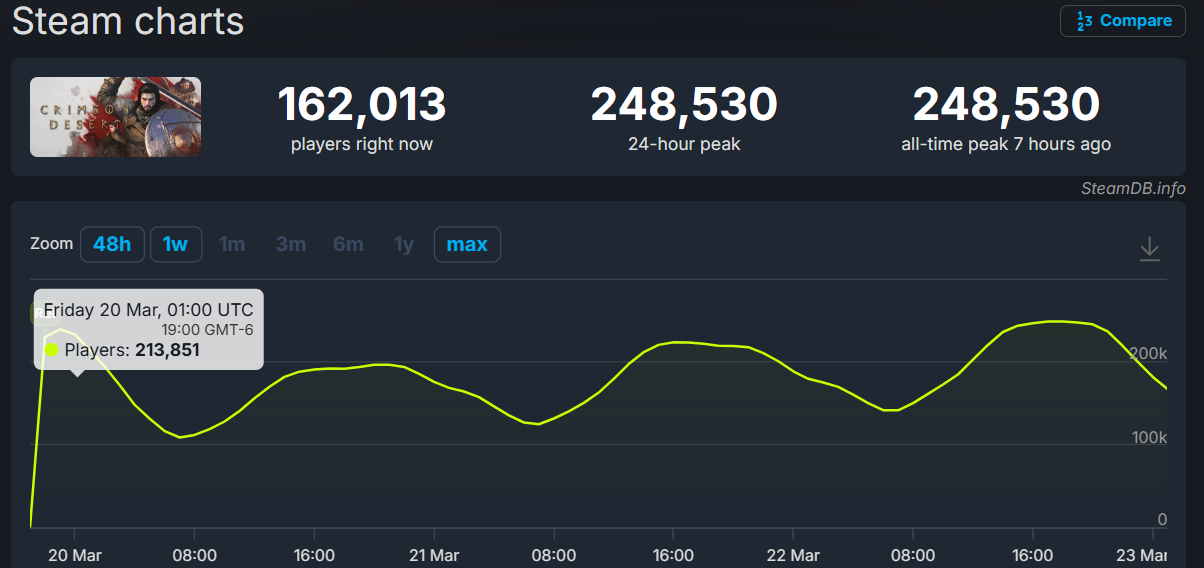Select the 3m zoom range
The width and height of the screenshot is (1204, 568).
pos(291,244)
